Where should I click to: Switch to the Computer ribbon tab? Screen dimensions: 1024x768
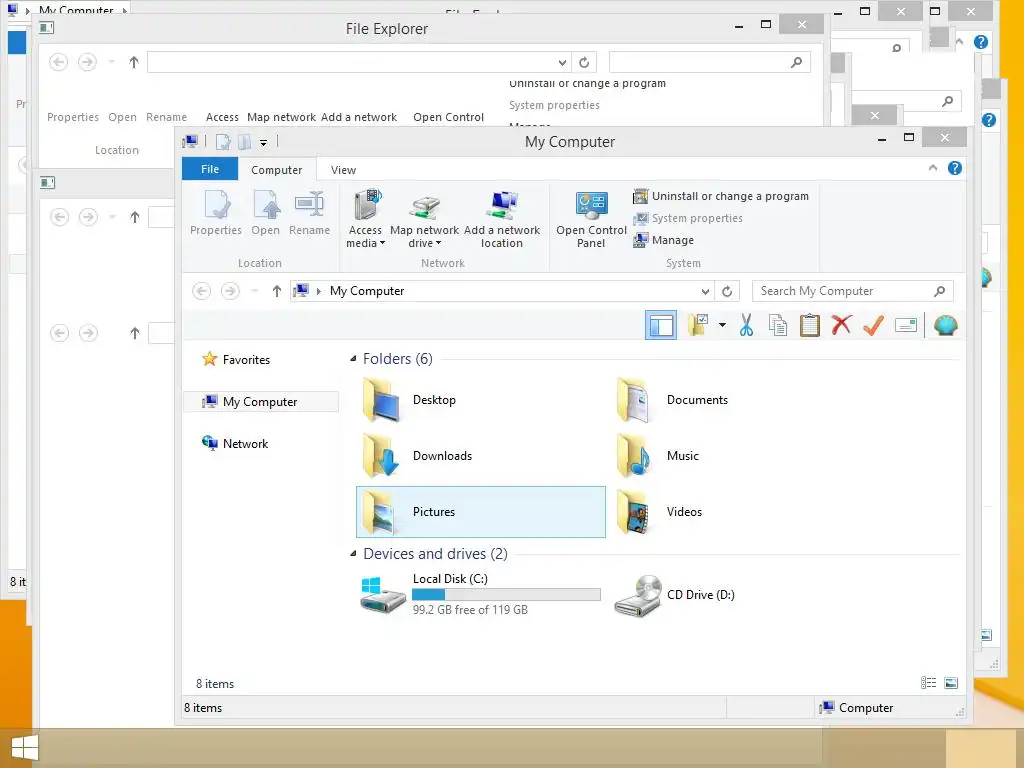click(x=277, y=170)
